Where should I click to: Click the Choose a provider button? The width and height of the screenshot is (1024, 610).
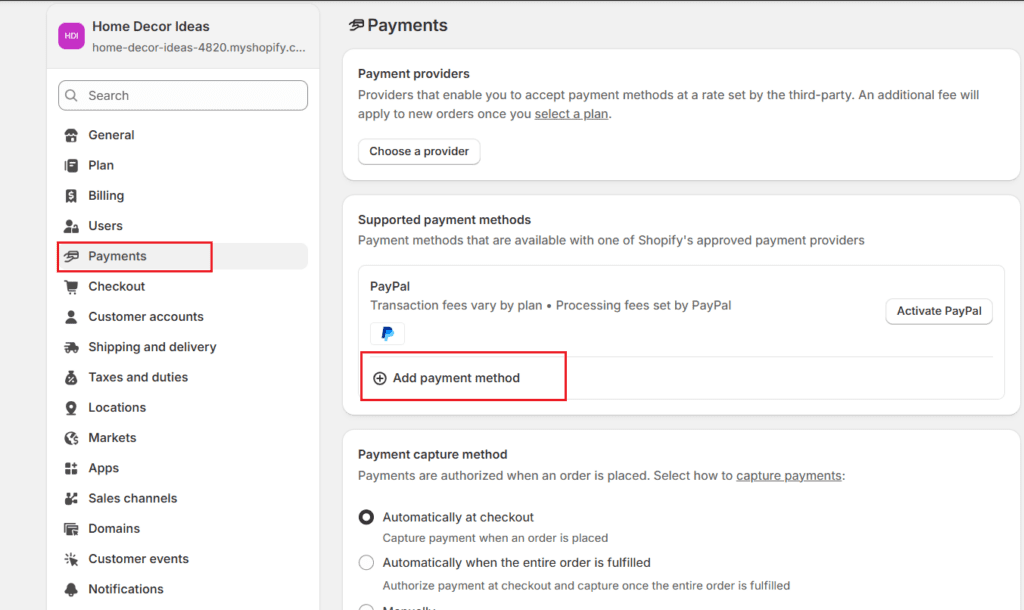click(419, 151)
